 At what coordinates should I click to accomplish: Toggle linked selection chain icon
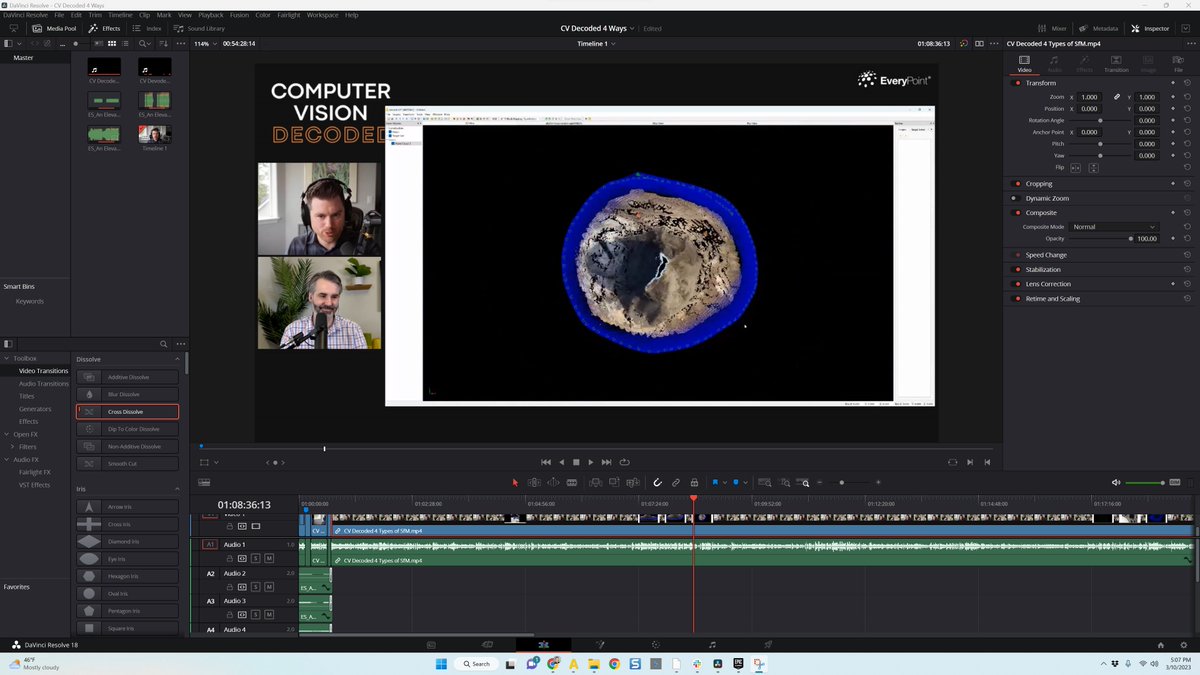[x=676, y=482]
